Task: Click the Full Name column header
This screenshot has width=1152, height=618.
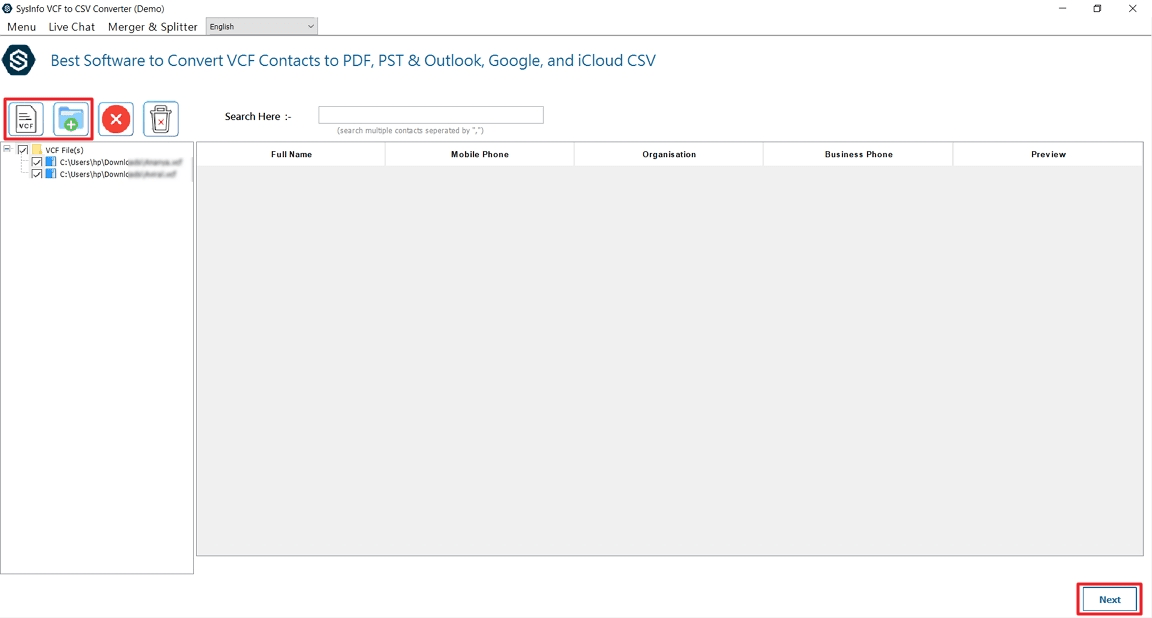Action: click(291, 154)
